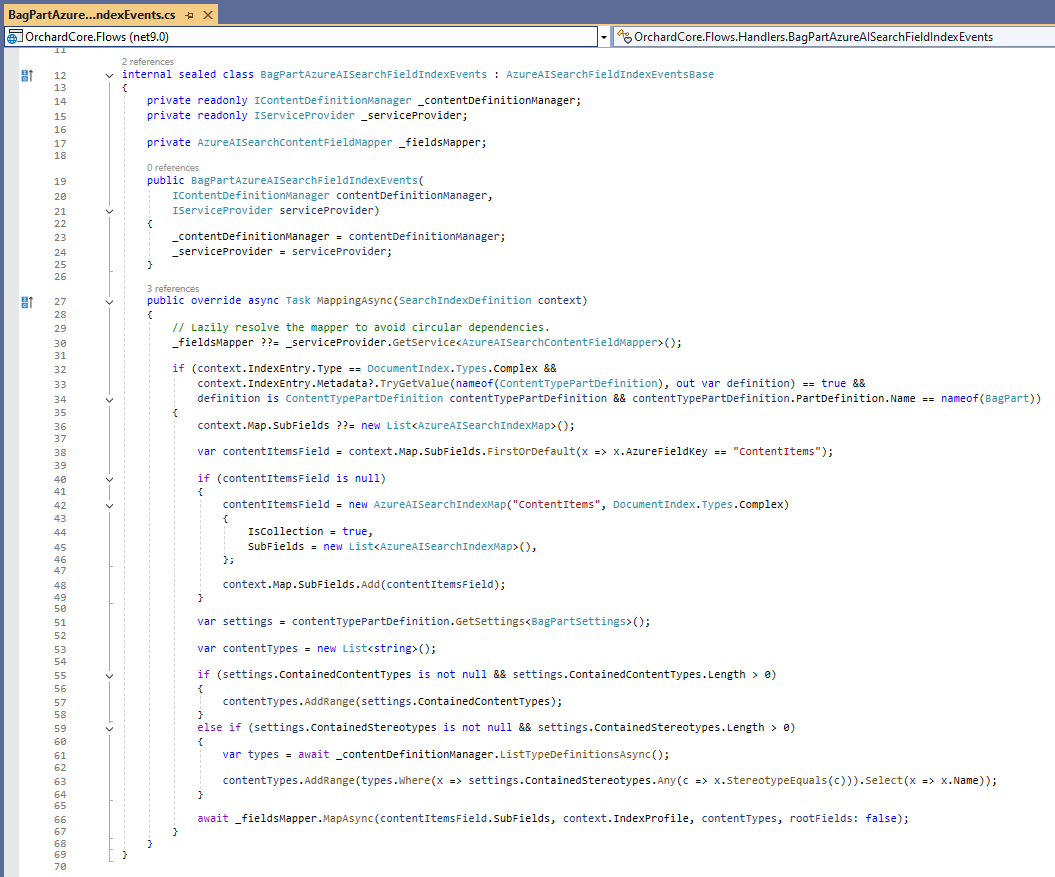
Task: Click the rootFields: false argument
Action: click(x=843, y=819)
